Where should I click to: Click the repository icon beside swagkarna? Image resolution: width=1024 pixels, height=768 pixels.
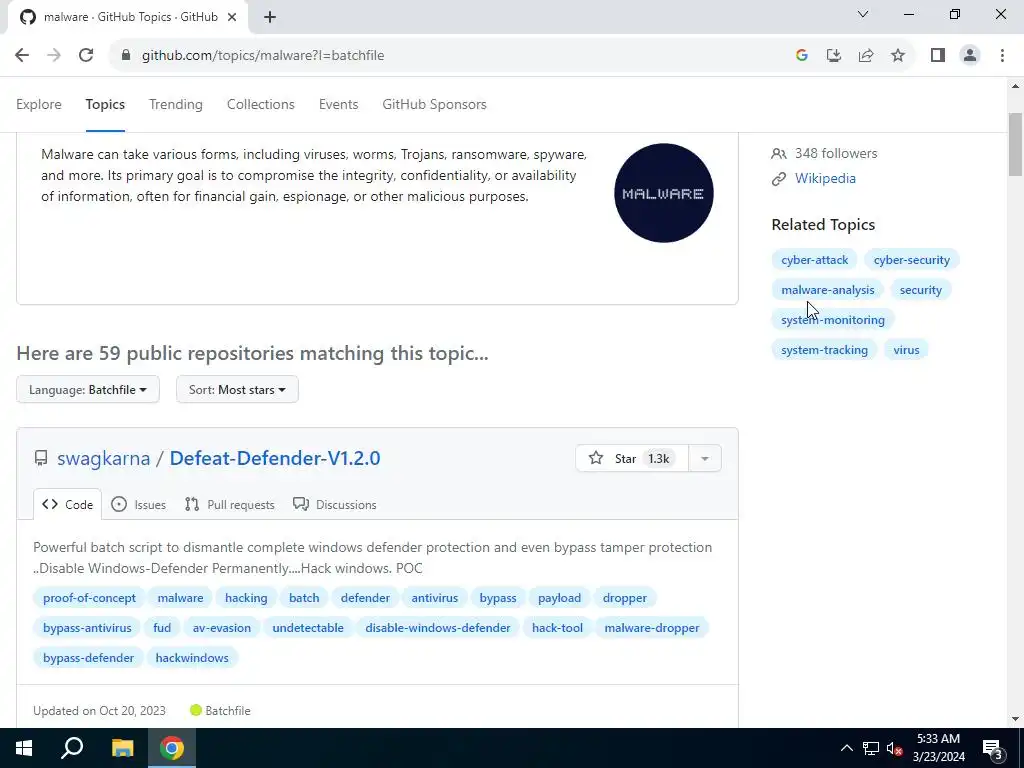(x=41, y=458)
